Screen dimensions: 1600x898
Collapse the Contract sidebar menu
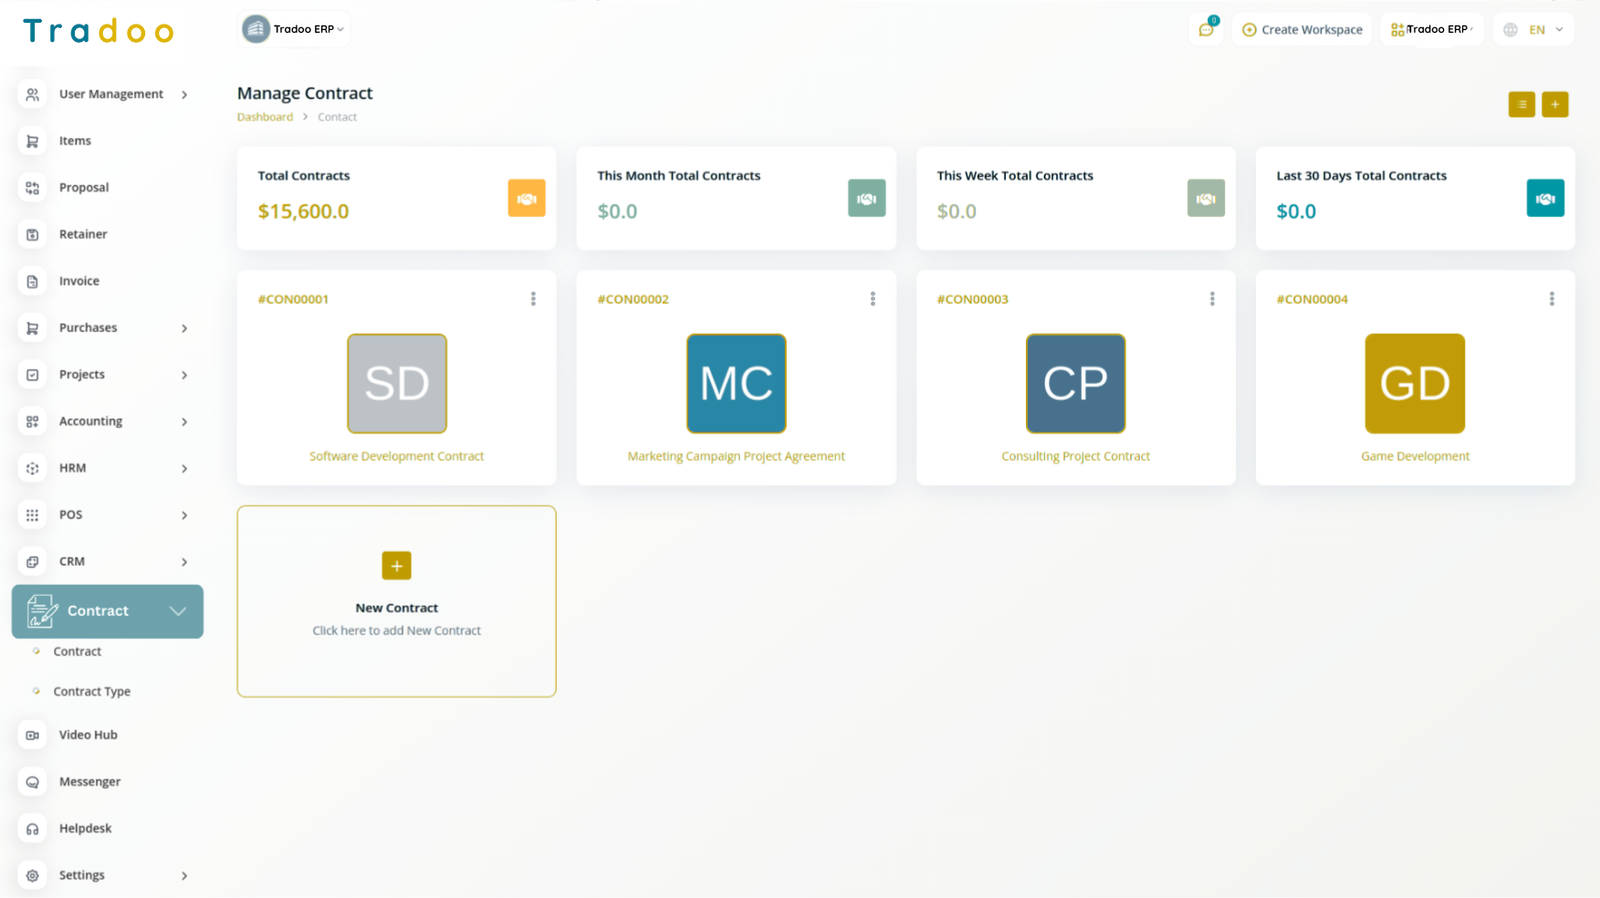point(178,611)
